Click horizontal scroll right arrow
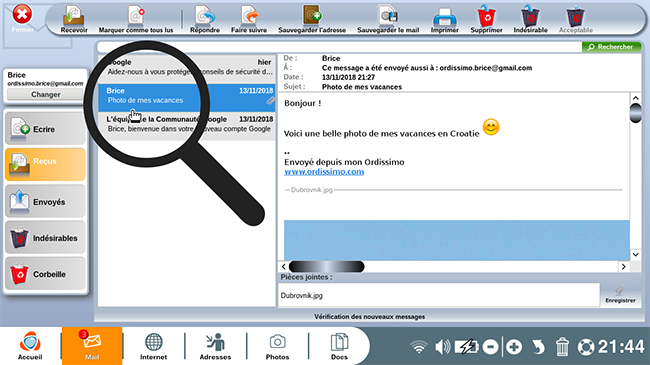This screenshot has height=365, width=650. point(624,267)
